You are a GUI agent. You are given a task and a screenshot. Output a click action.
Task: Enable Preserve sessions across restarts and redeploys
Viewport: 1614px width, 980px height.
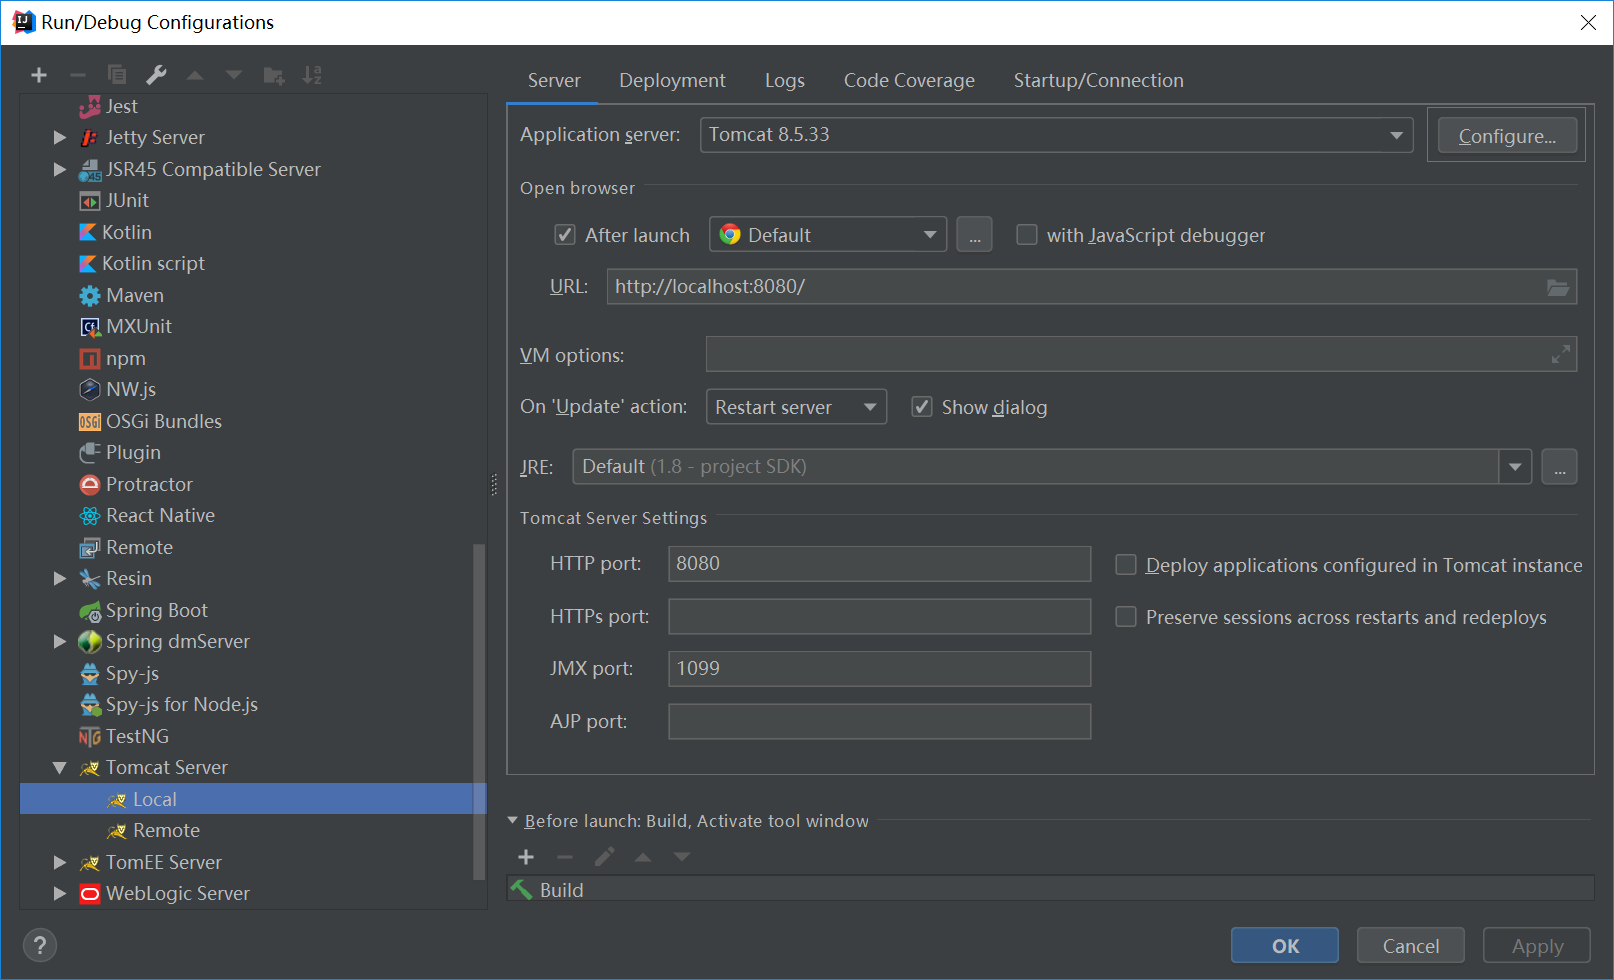(x=1126, y=617)
